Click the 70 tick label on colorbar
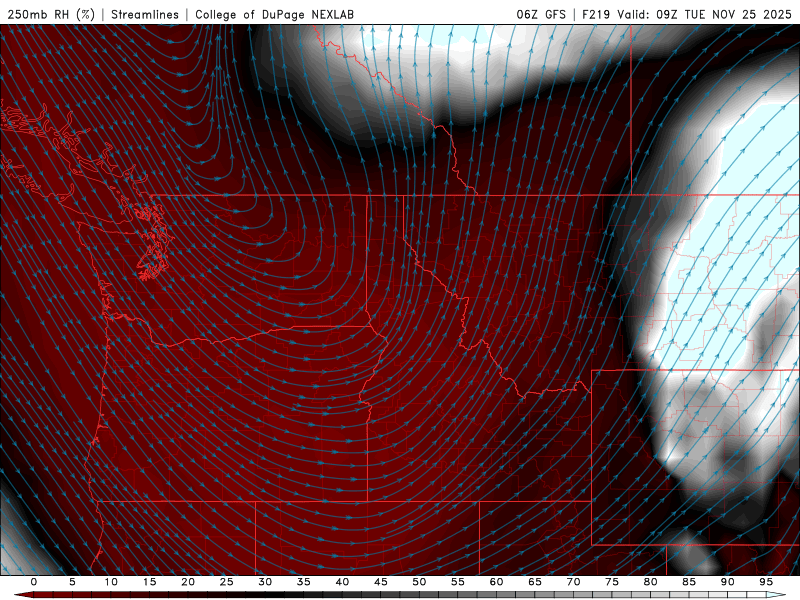This screenshot has height=600, width=800. (573, 582)
